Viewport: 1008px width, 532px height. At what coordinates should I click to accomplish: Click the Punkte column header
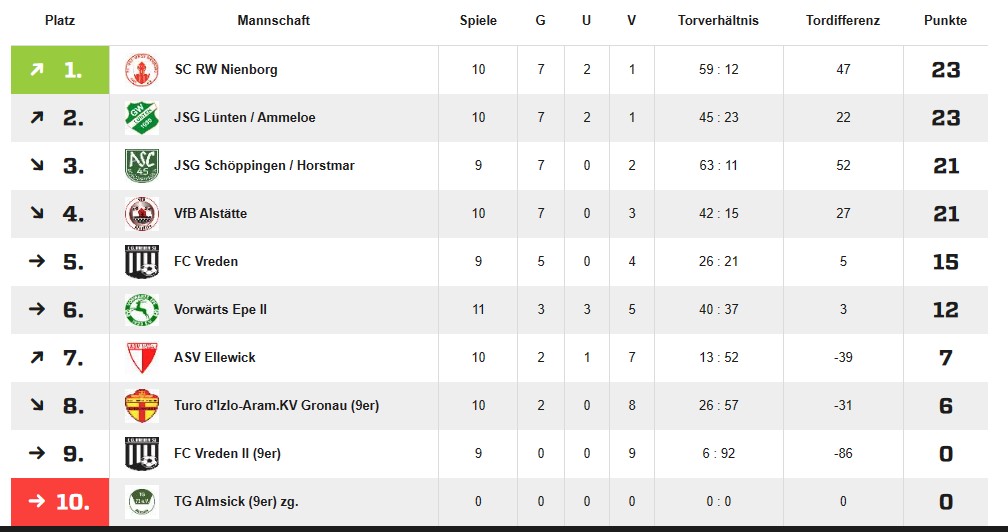pos(945,21)
